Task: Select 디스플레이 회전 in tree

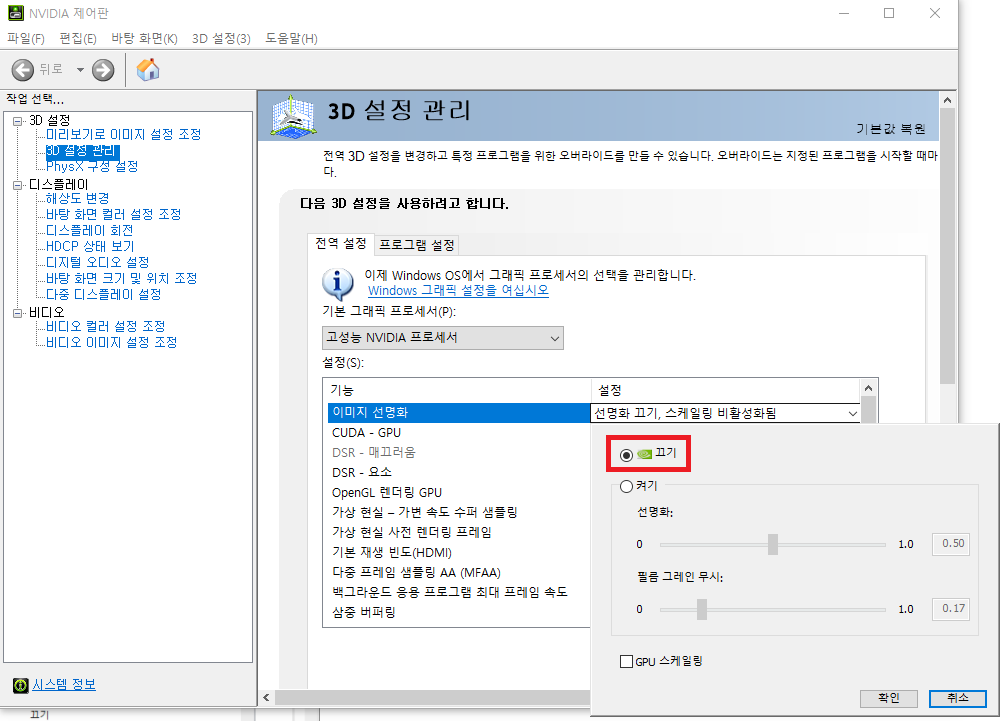Action: [90, 230]
